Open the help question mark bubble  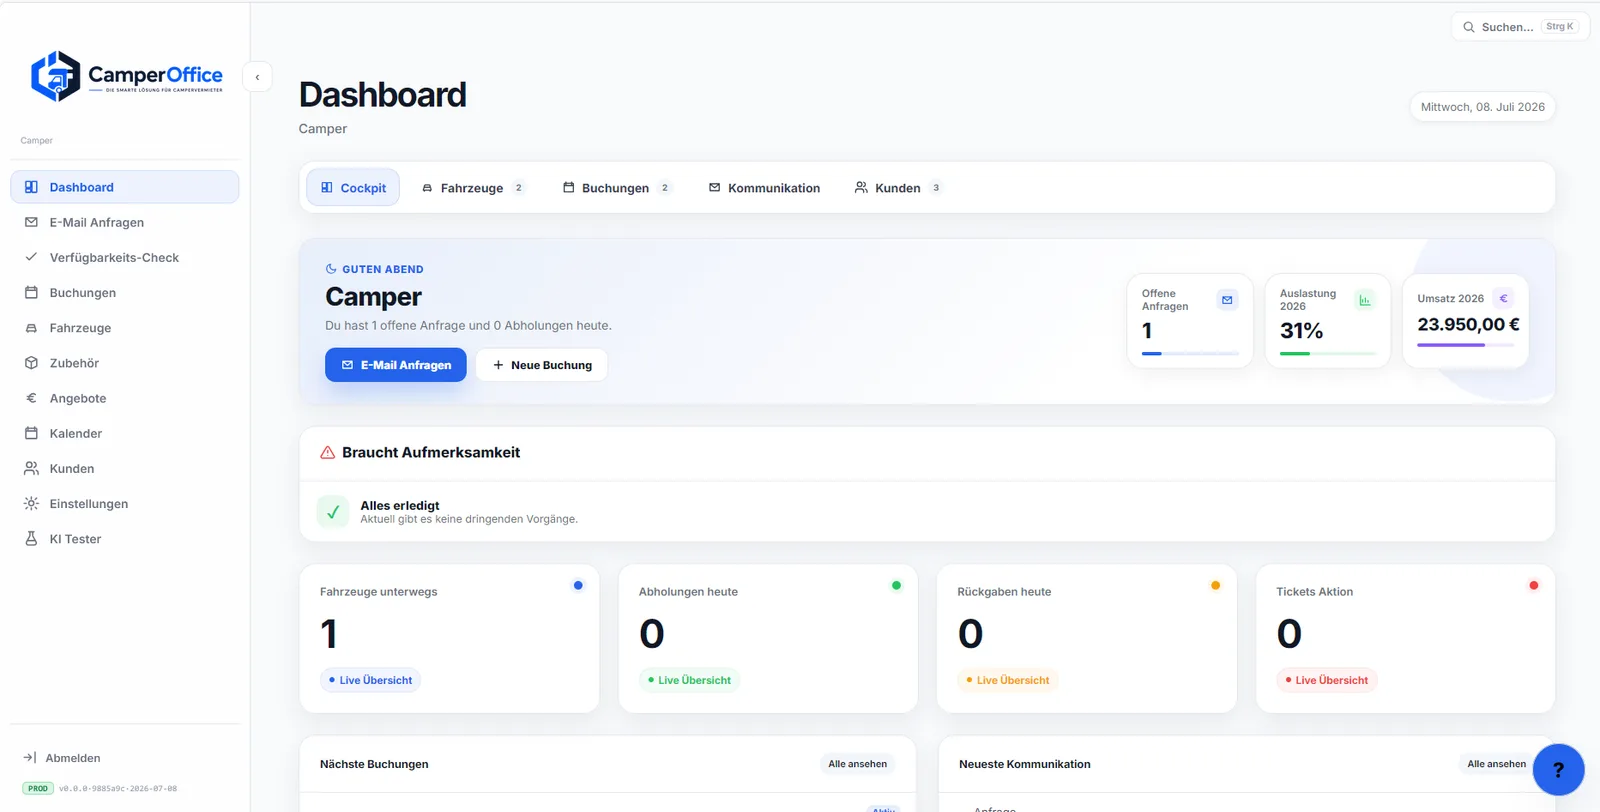click(x=1558, y=769)
